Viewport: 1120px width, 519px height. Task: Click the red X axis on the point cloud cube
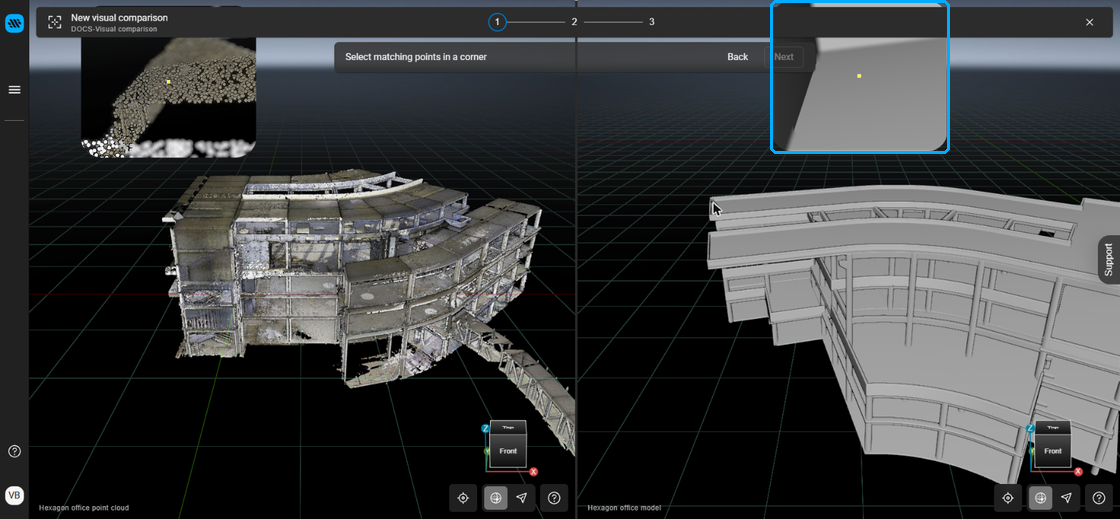click(x=534, y=472)
